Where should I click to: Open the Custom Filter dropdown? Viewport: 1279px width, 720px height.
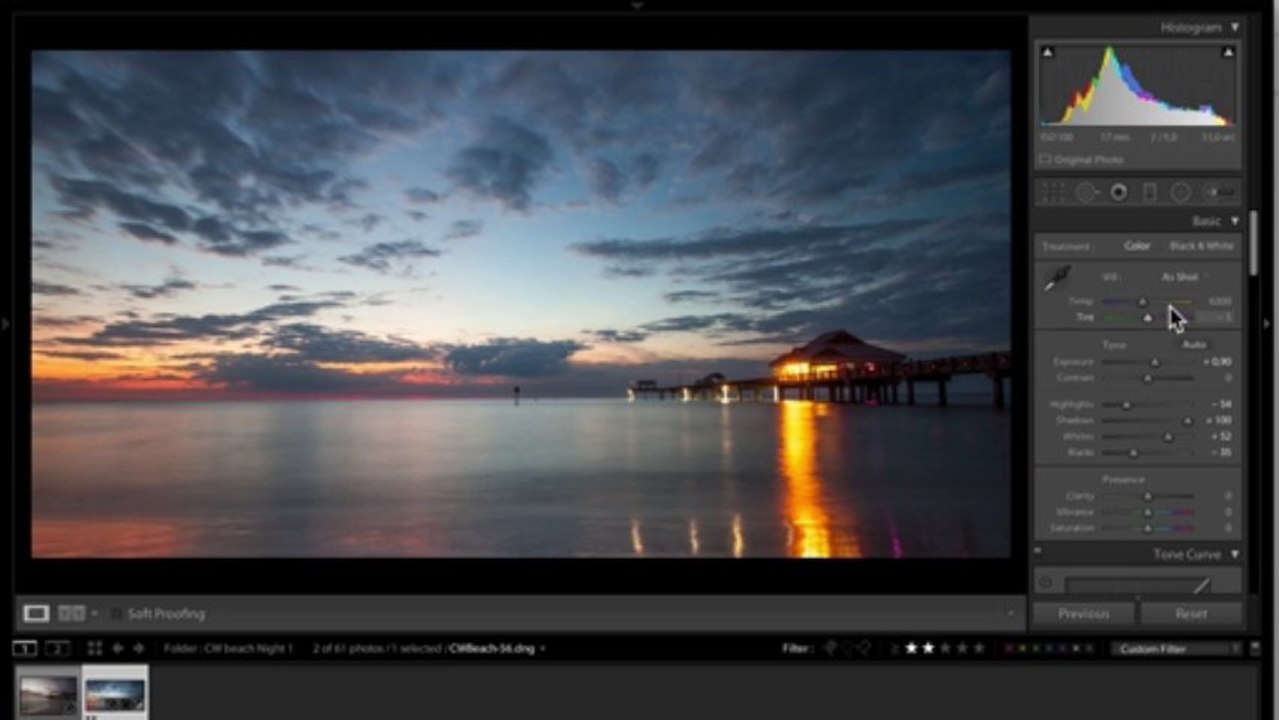pyautogui.click(x=1176, y=649)
